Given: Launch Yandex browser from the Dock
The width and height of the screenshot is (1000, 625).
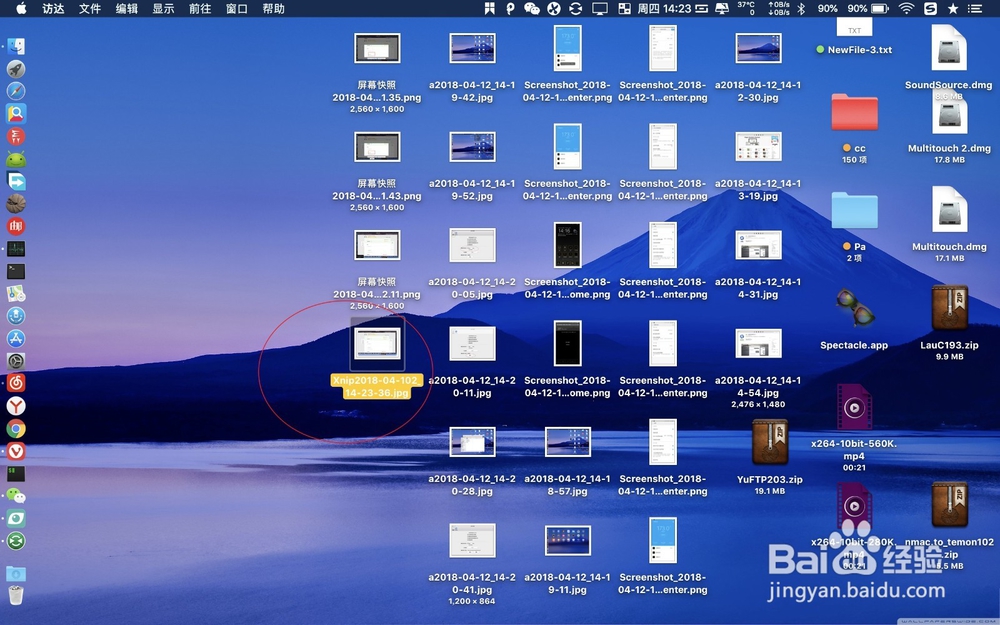Looking at the screenshot, I should tap(16, 406).
